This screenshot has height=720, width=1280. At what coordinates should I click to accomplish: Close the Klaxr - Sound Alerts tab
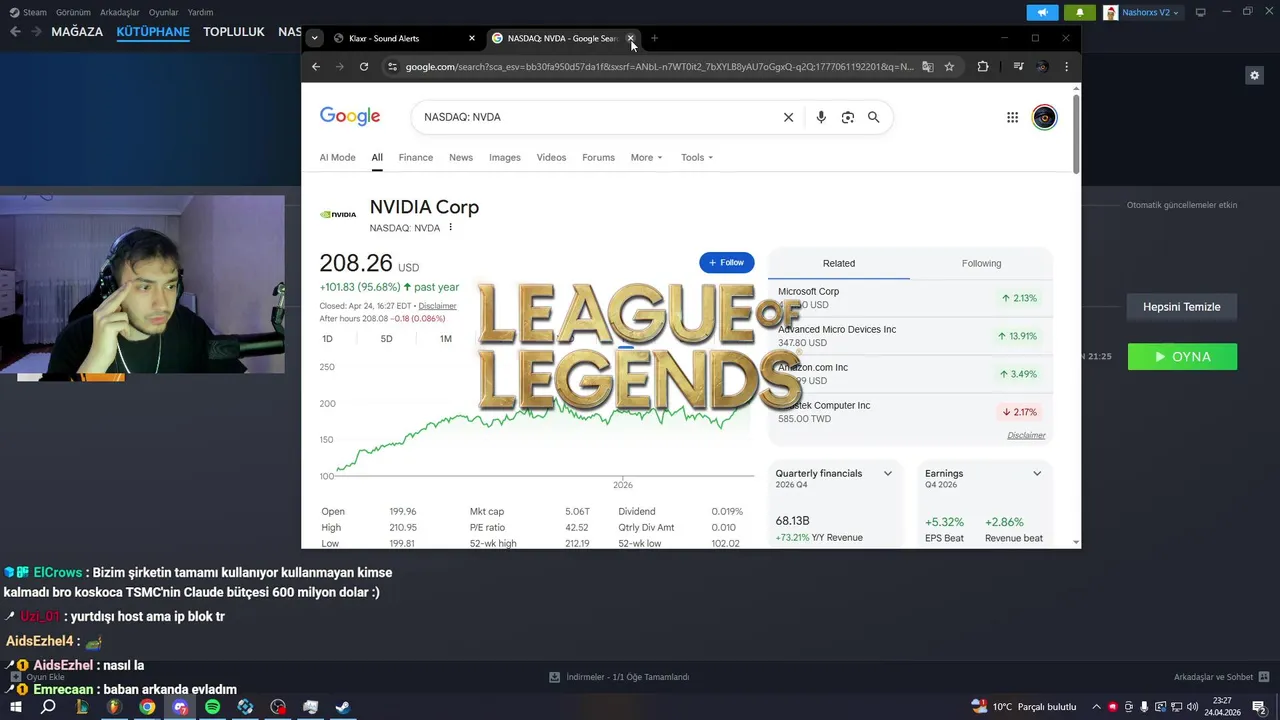[472, 38]
